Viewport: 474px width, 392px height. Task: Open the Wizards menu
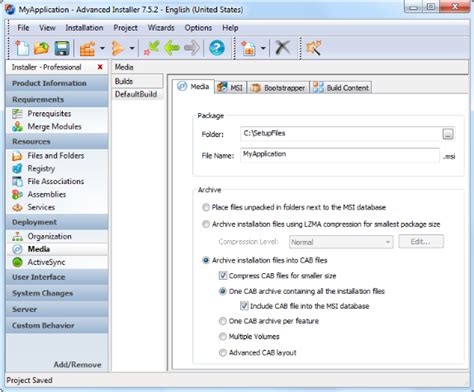pyautogui.click(x=161, y=28)
